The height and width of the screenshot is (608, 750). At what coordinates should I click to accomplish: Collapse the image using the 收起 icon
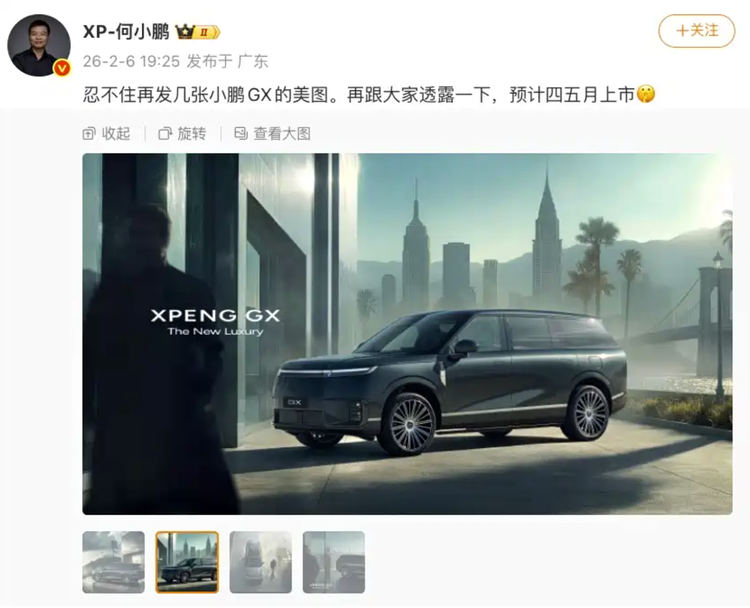(x=89, y=133)
